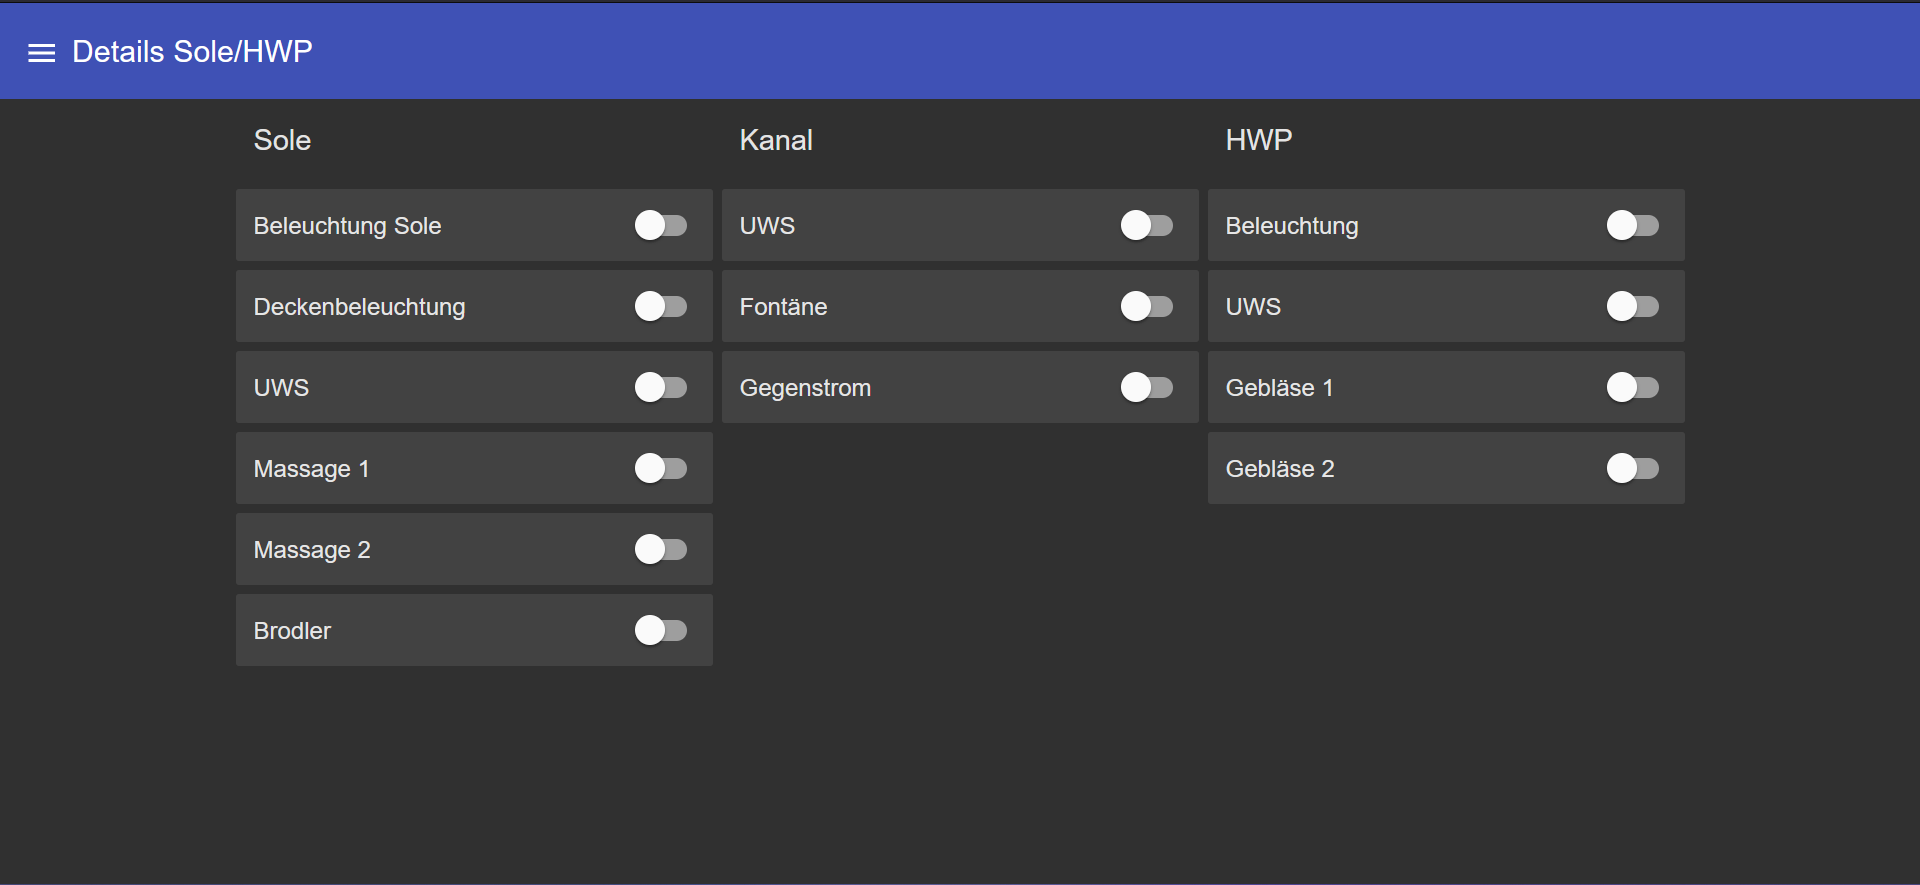
Task: Open the hamburger navigation menu
Action: [41, 53]
